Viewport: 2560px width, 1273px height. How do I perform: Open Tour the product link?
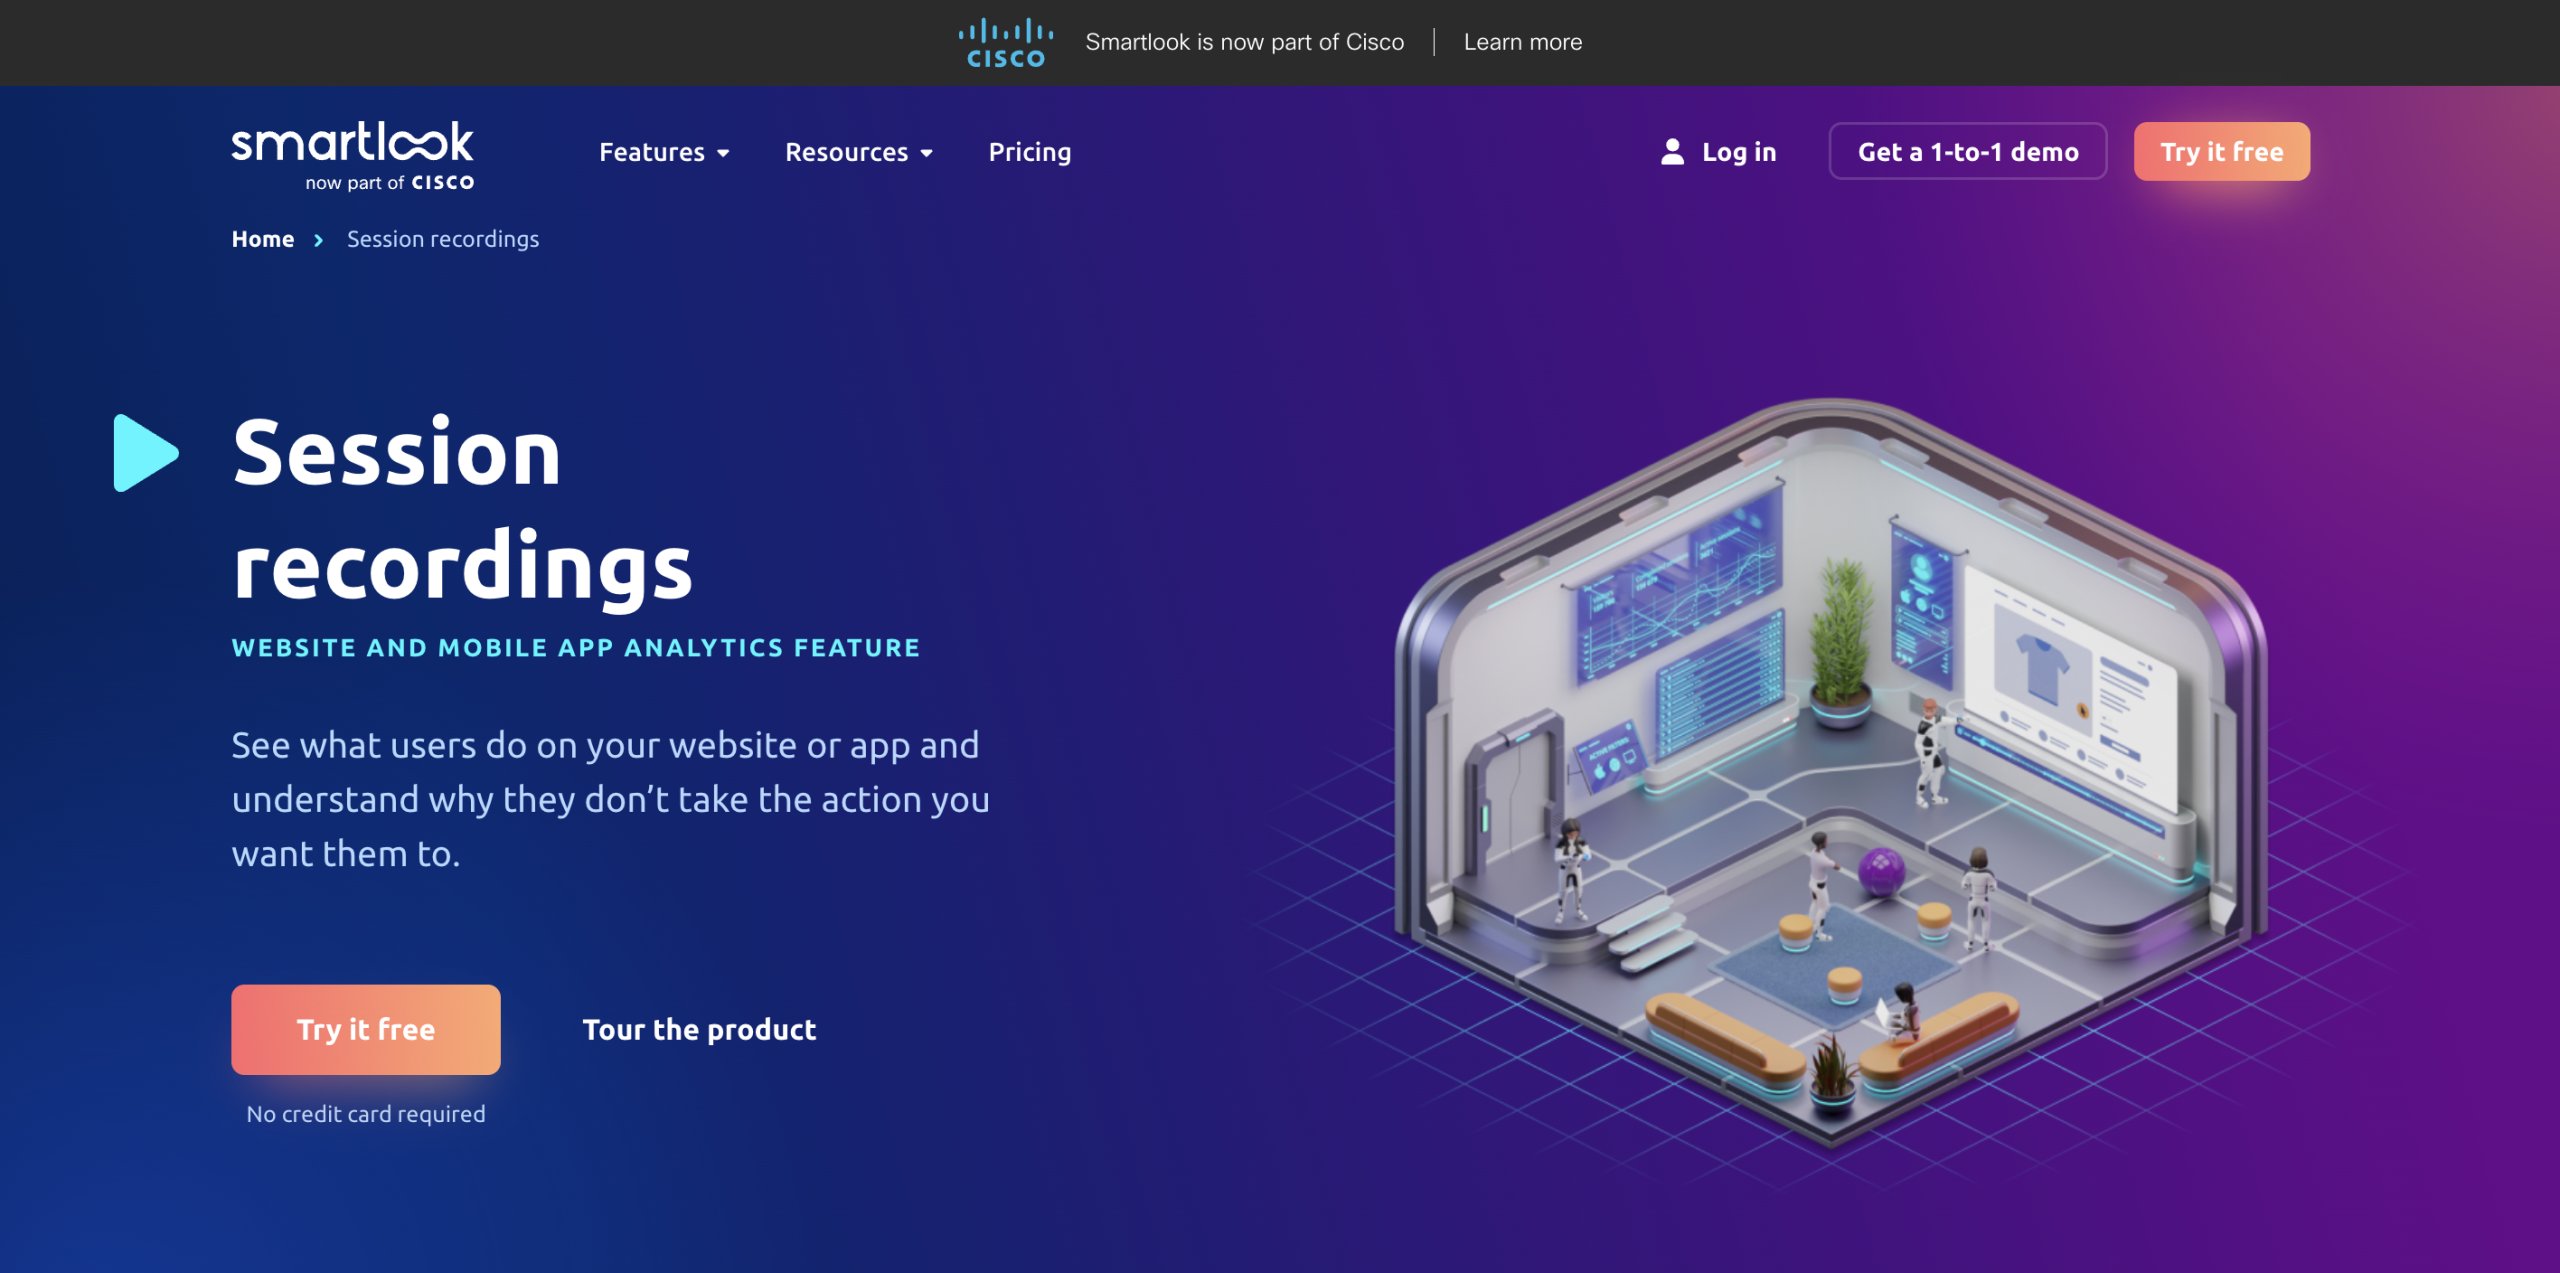click(x=699, y=1029)
